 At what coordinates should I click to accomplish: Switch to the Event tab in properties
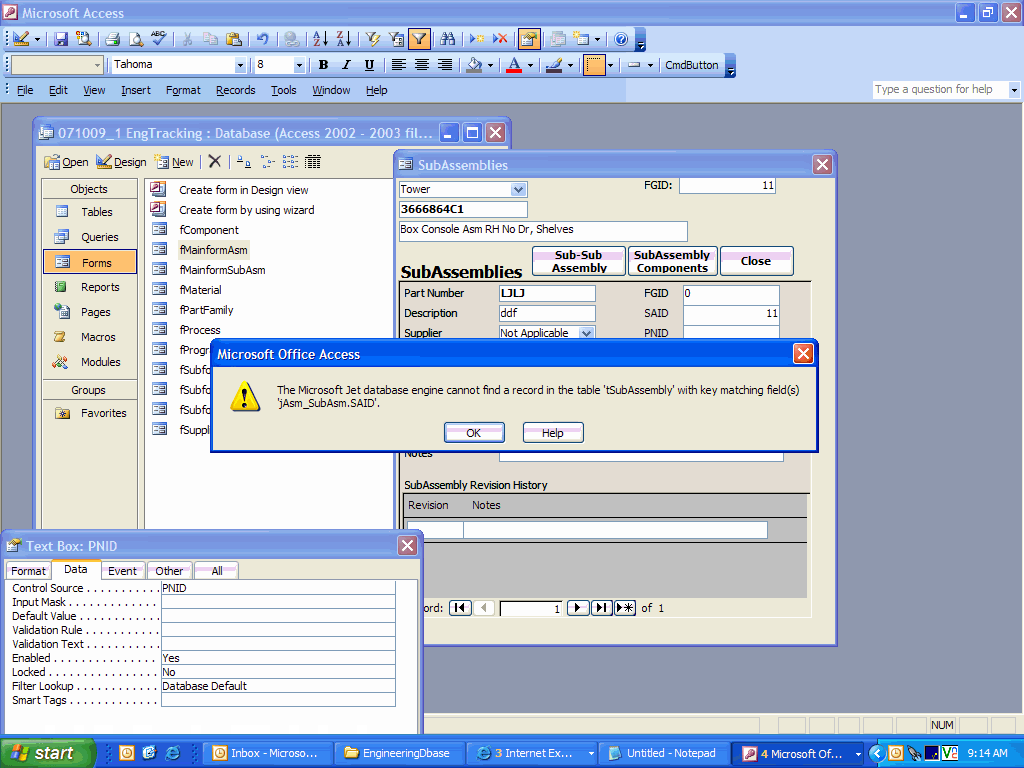(x=122, y=571)
